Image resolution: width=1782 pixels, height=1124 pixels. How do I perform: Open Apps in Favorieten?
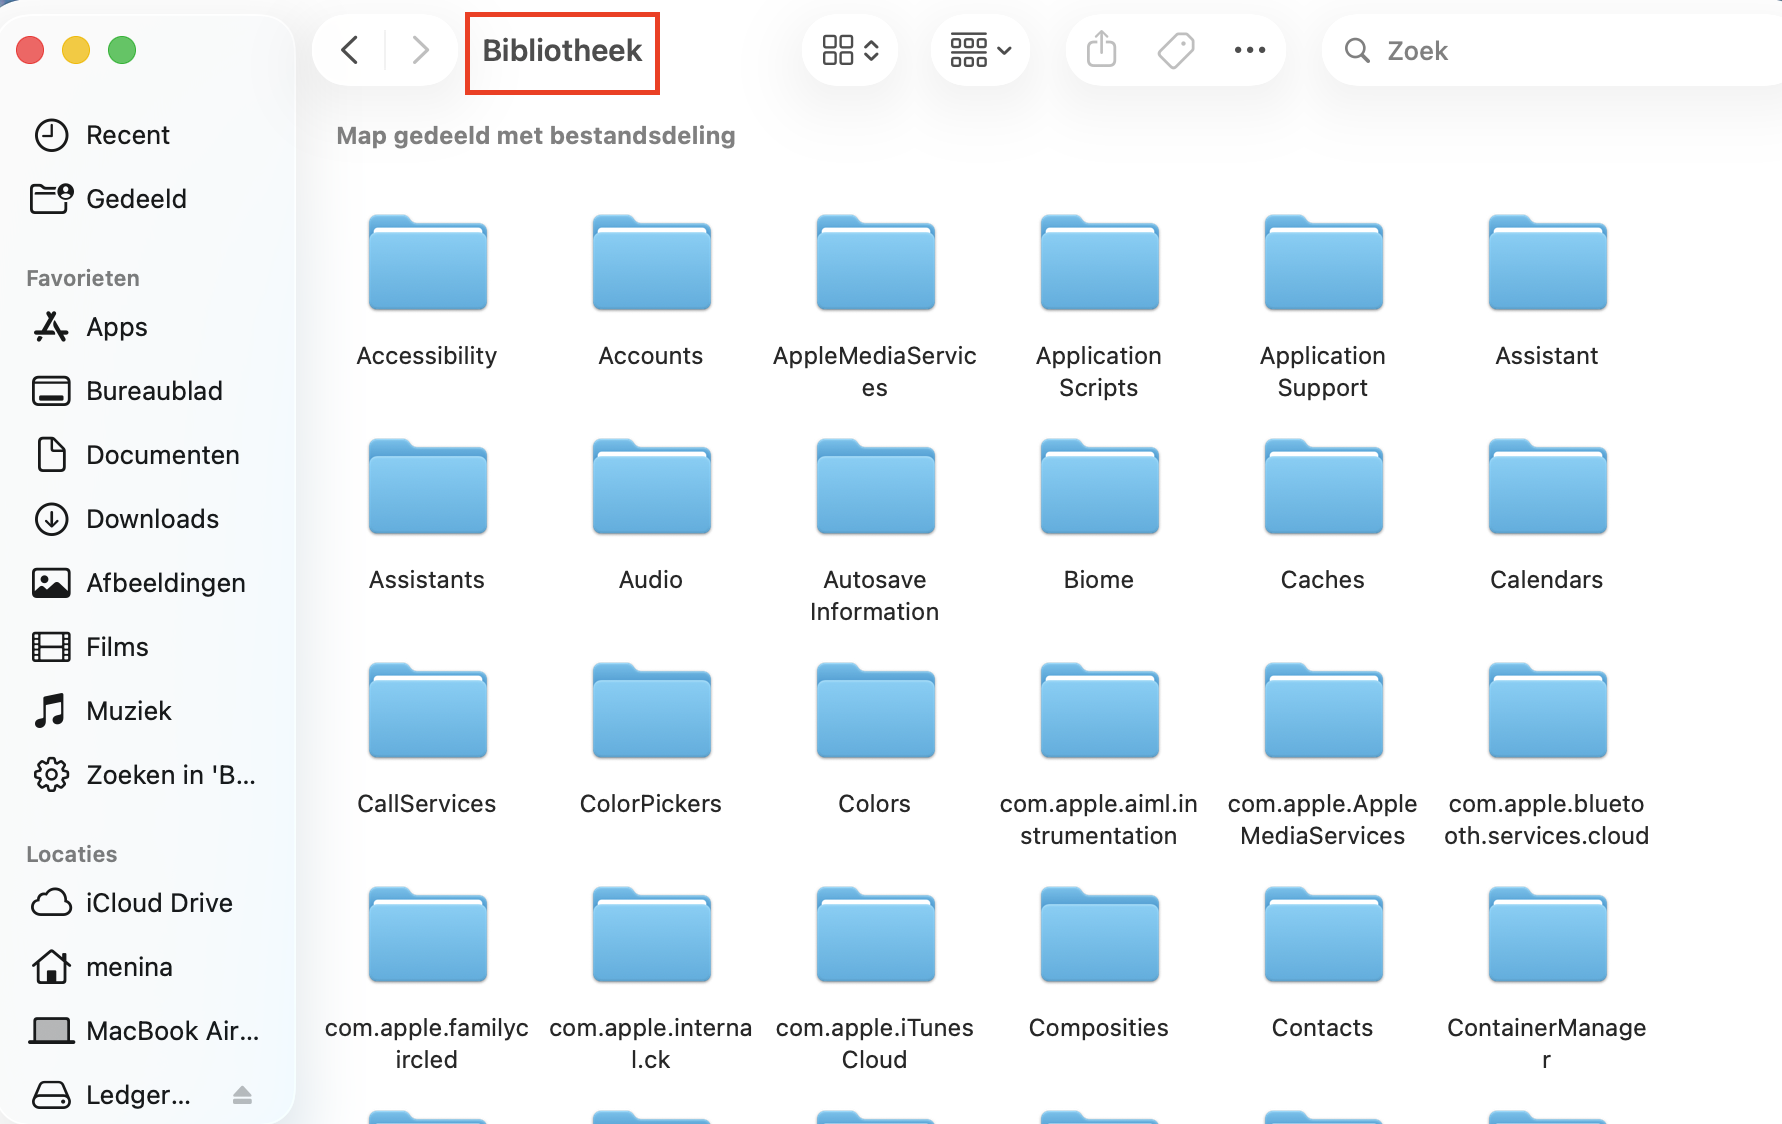(117, 327)
